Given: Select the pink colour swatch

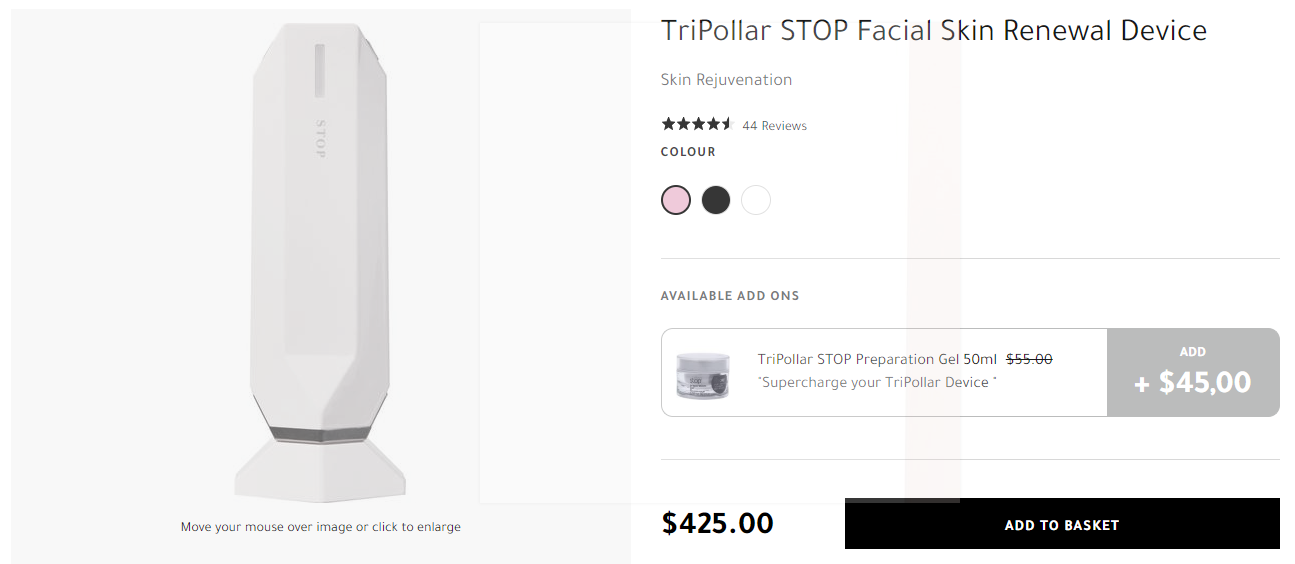Looking at the screenshot, I should pos(676,200).
